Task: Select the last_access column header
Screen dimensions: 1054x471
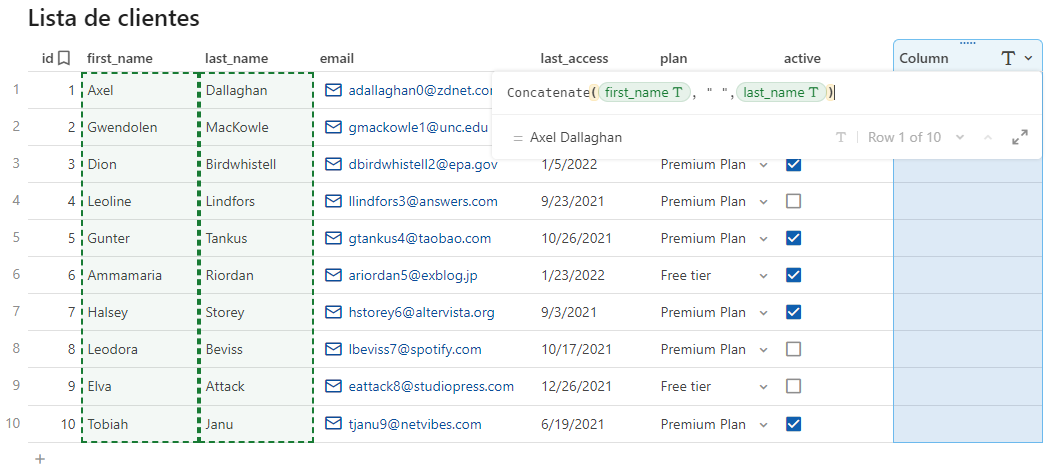Action: 574,58
